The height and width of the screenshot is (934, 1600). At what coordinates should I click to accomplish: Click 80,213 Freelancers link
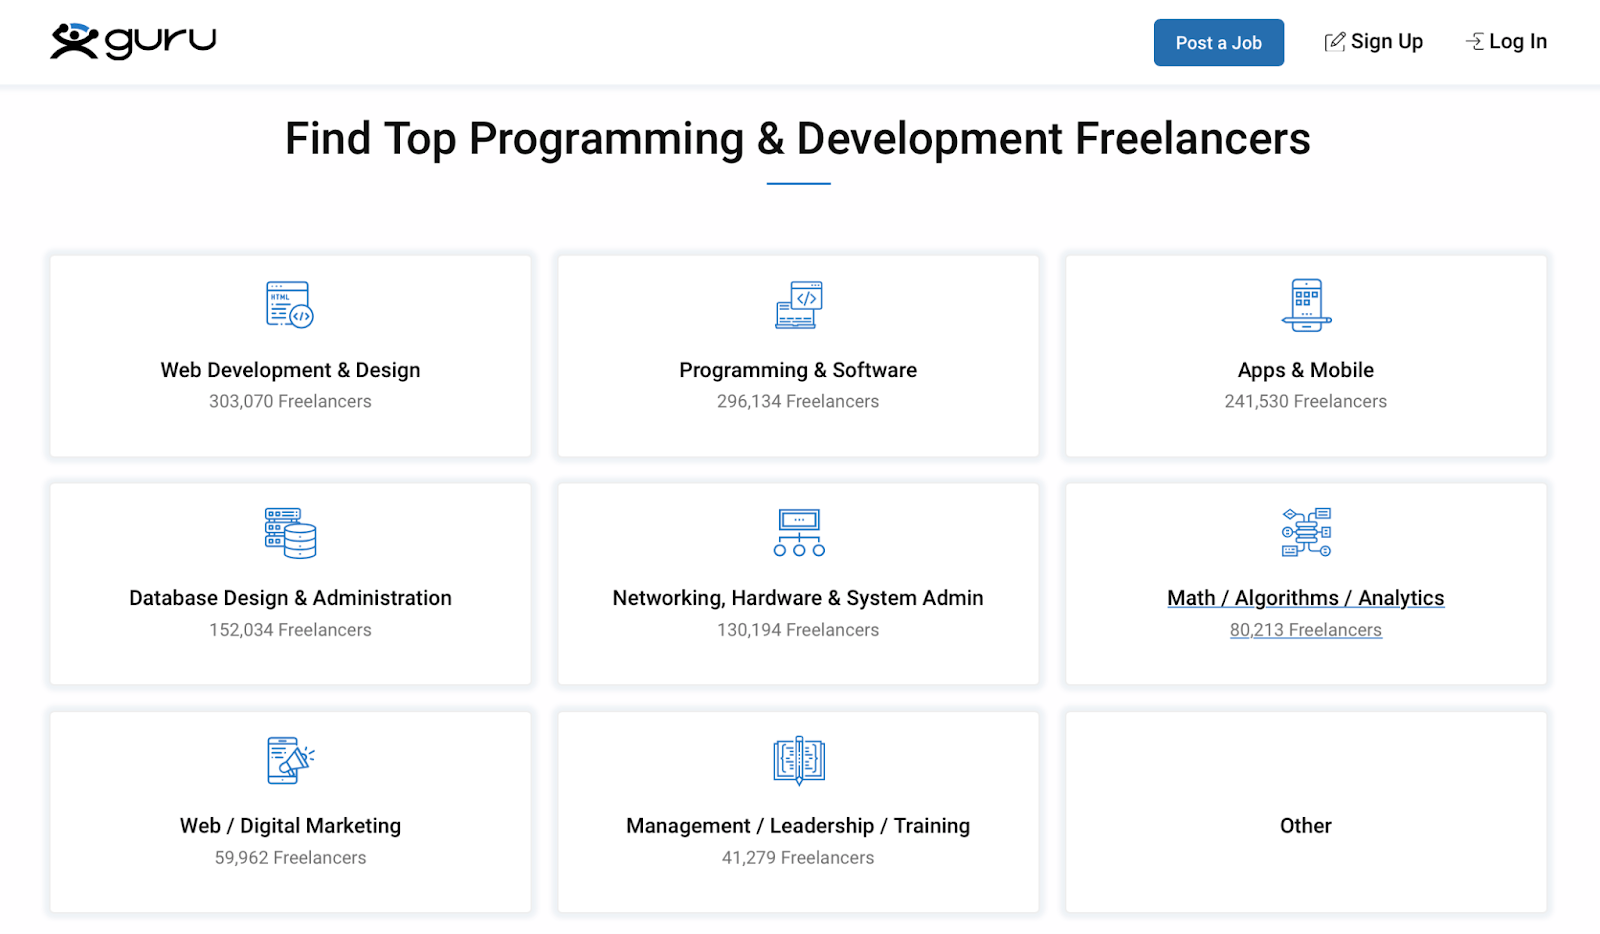(x=1306, y=630)
